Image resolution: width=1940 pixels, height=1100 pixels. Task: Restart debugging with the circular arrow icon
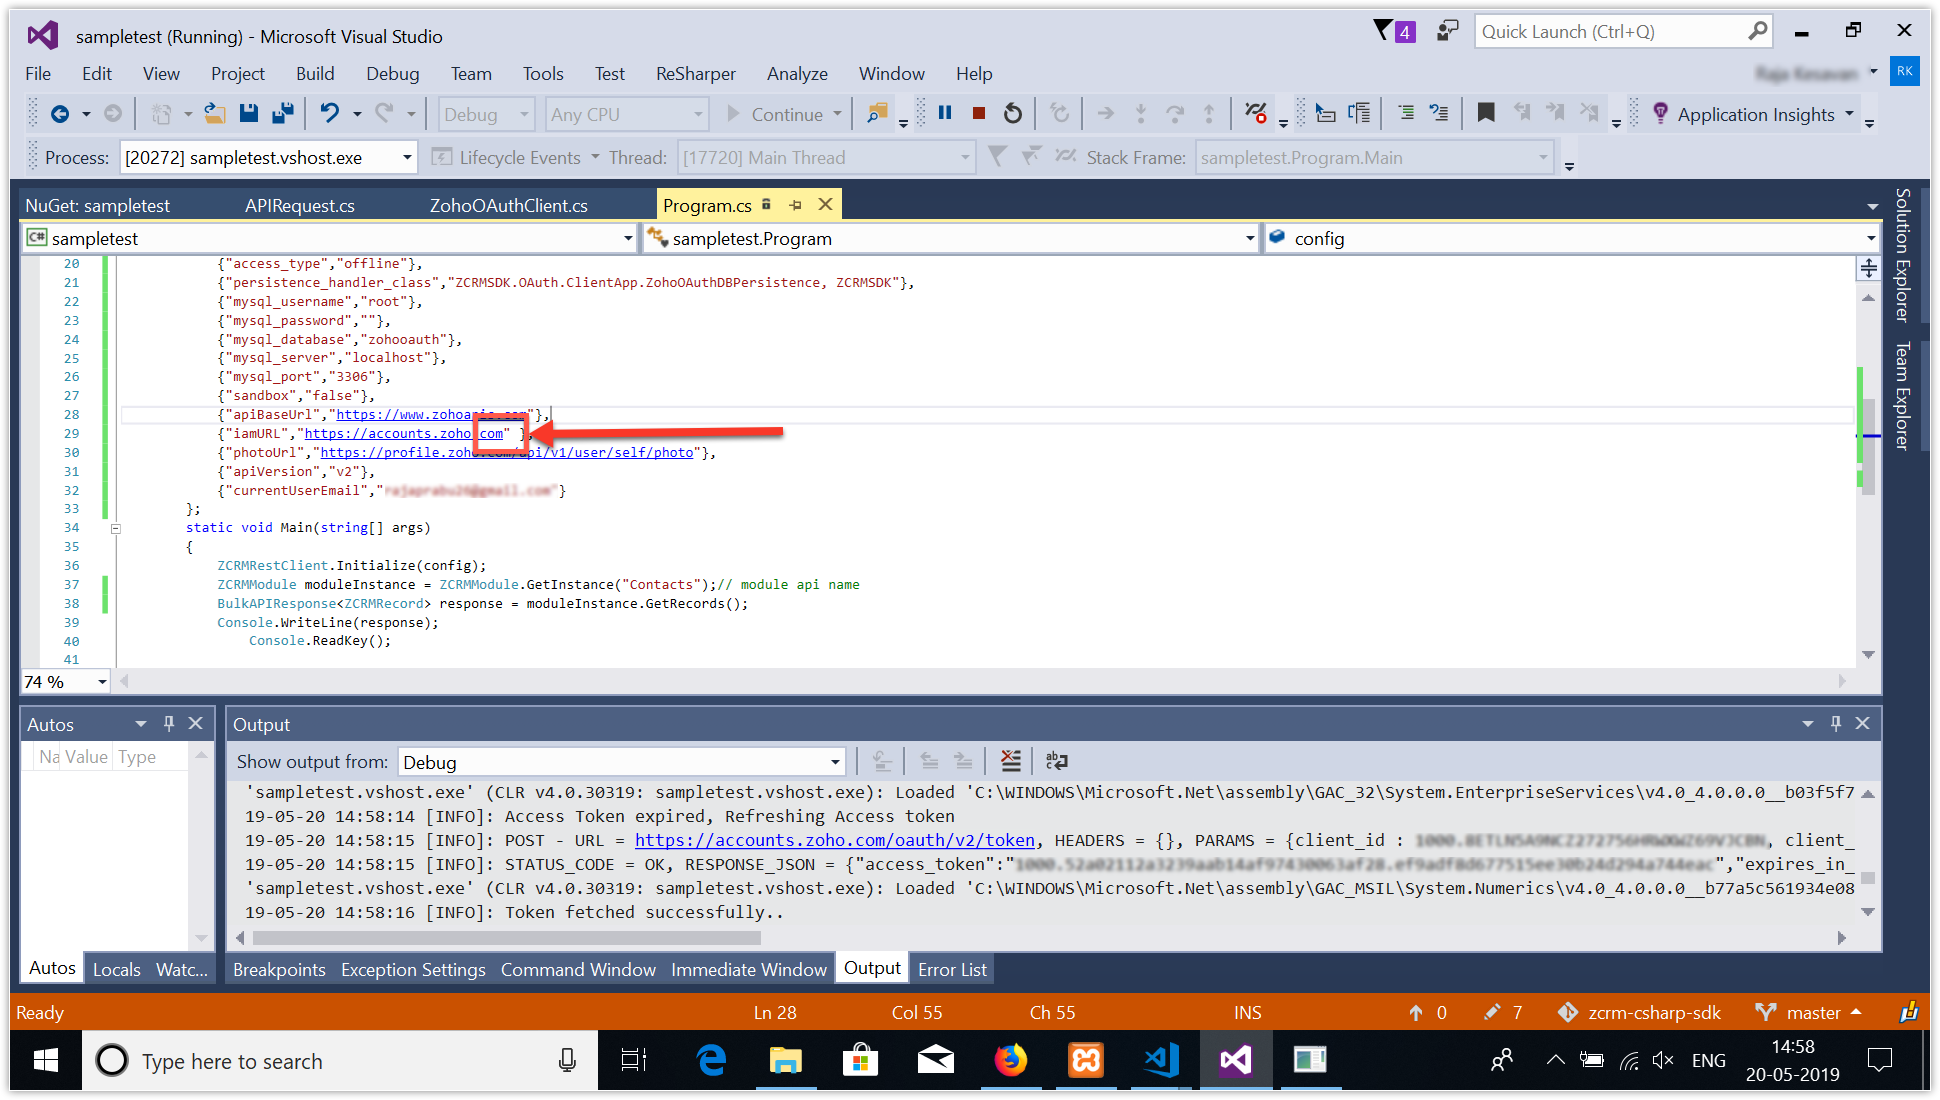tap(1013, 114)
